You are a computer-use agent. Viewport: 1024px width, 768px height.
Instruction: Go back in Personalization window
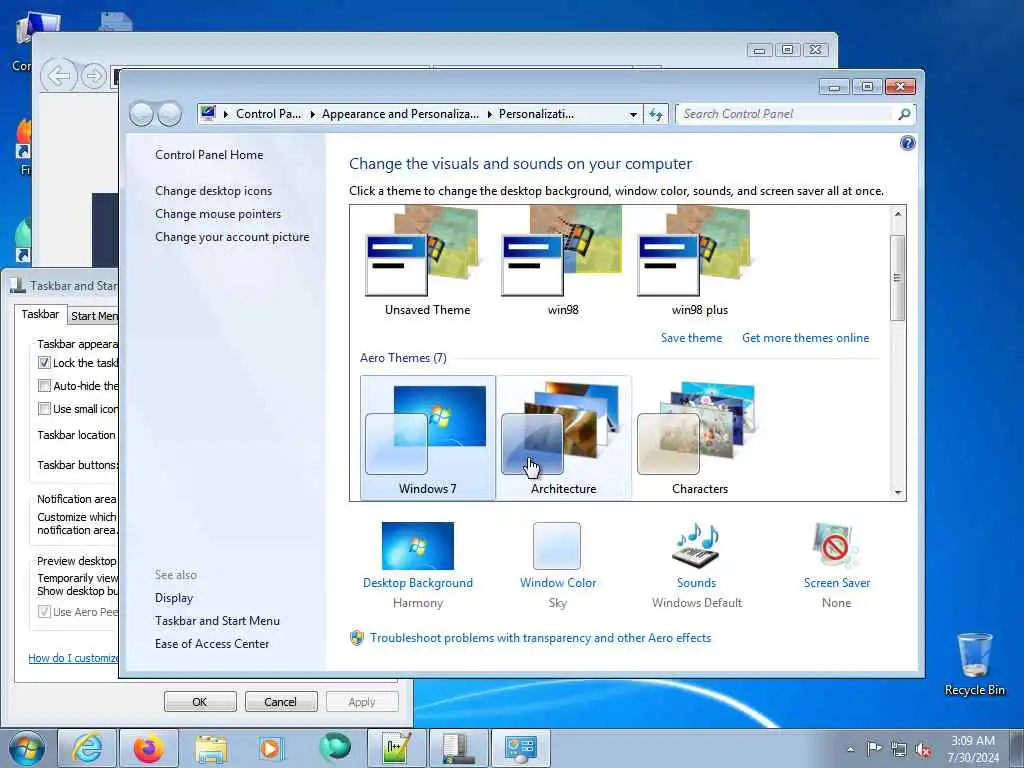[141, 114]
